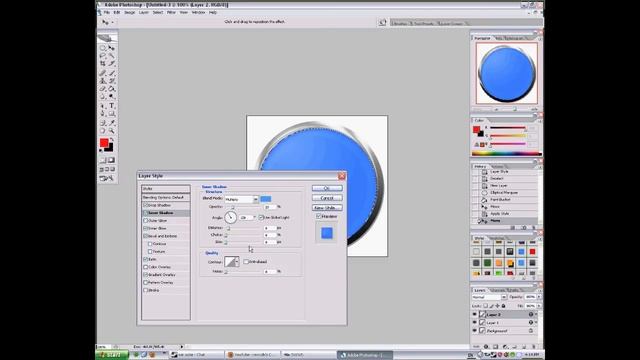Click inner shadow color swatch beside Blend Mode
Image resolution: width=640 pixels, height=360 pixels.
[x=266, y=199]
